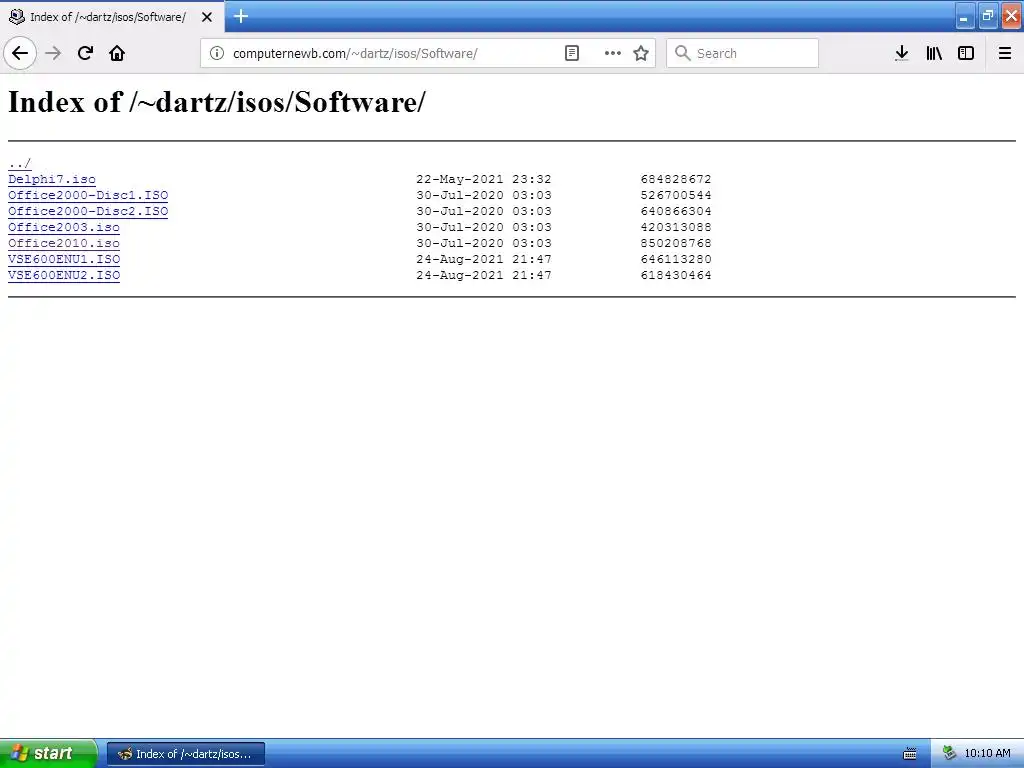Image resolution: width=1024 pixels, height=768 pixels.
Task: Click file size 526700544
Action: point(676,195)
